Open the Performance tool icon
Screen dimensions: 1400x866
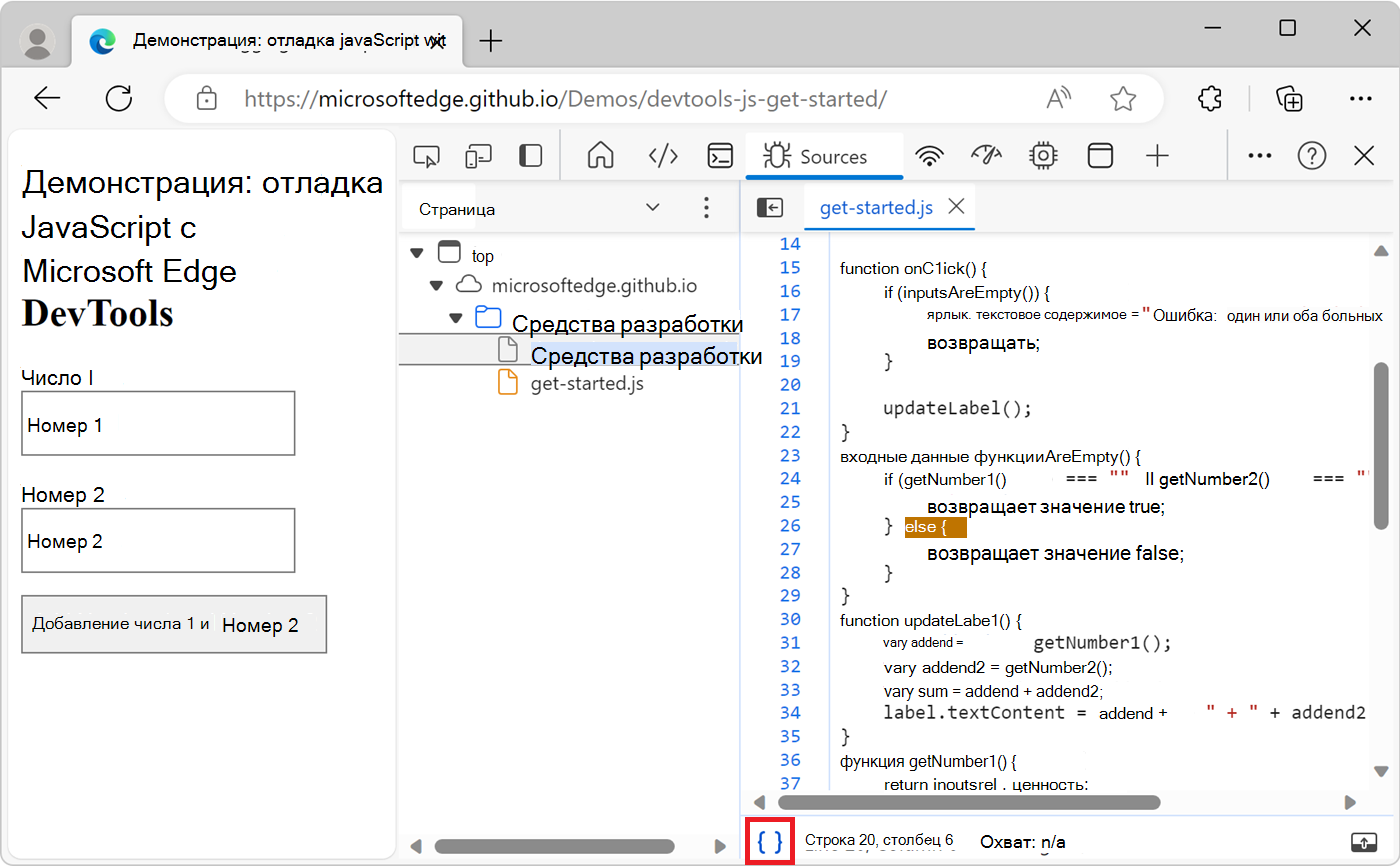[x=986, y=156]
